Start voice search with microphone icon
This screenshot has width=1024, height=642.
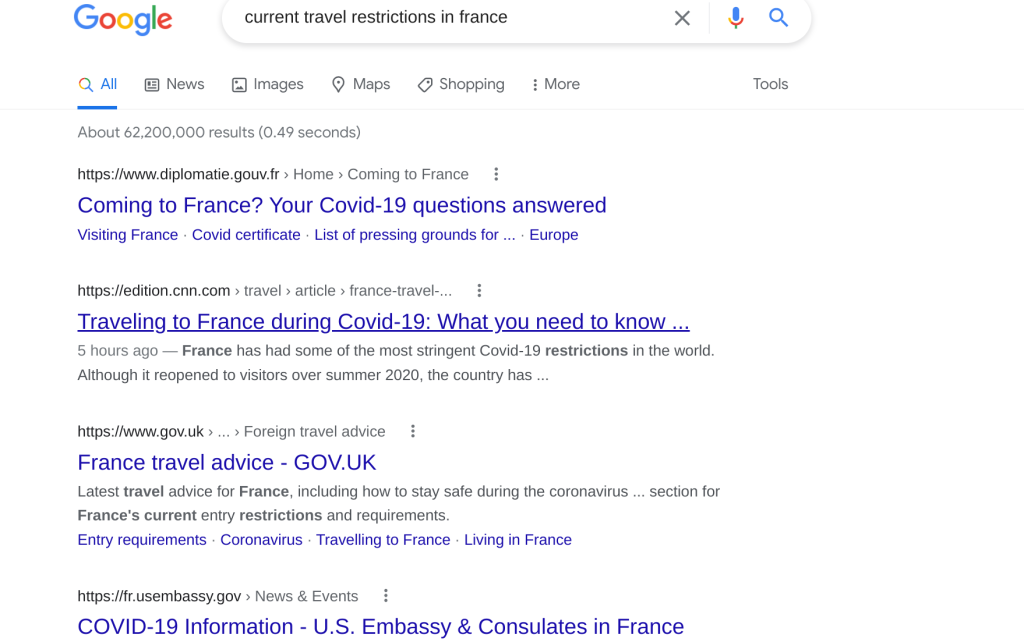pyautogui.click(x=736, y=18)
